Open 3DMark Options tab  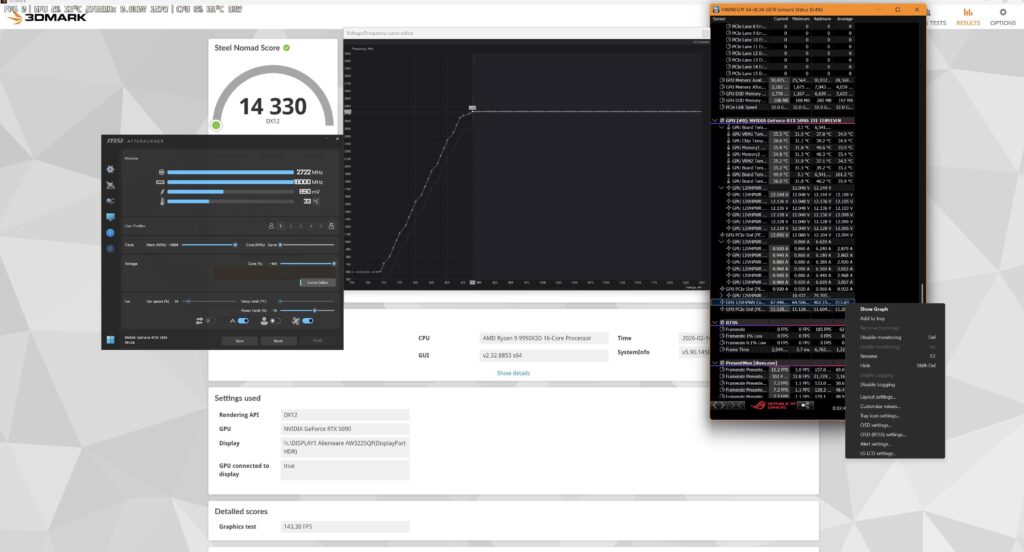pyautogui.click(x=1002, y=17)
